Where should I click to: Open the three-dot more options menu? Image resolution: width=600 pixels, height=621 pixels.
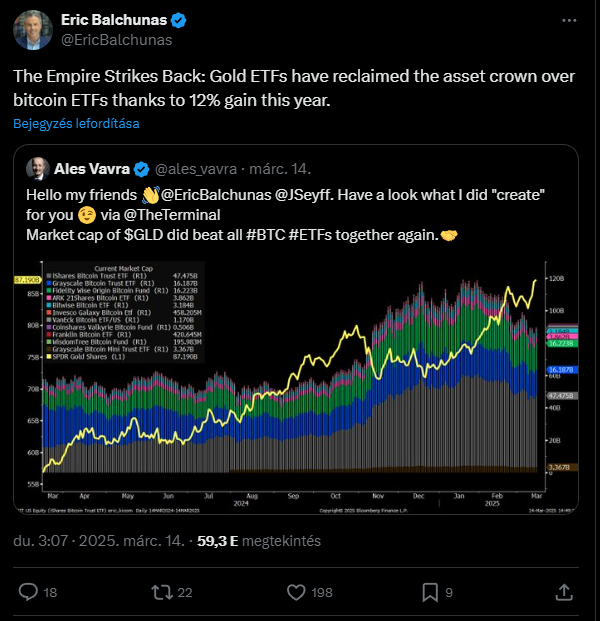pyautogui.click(x=569, y=21)
